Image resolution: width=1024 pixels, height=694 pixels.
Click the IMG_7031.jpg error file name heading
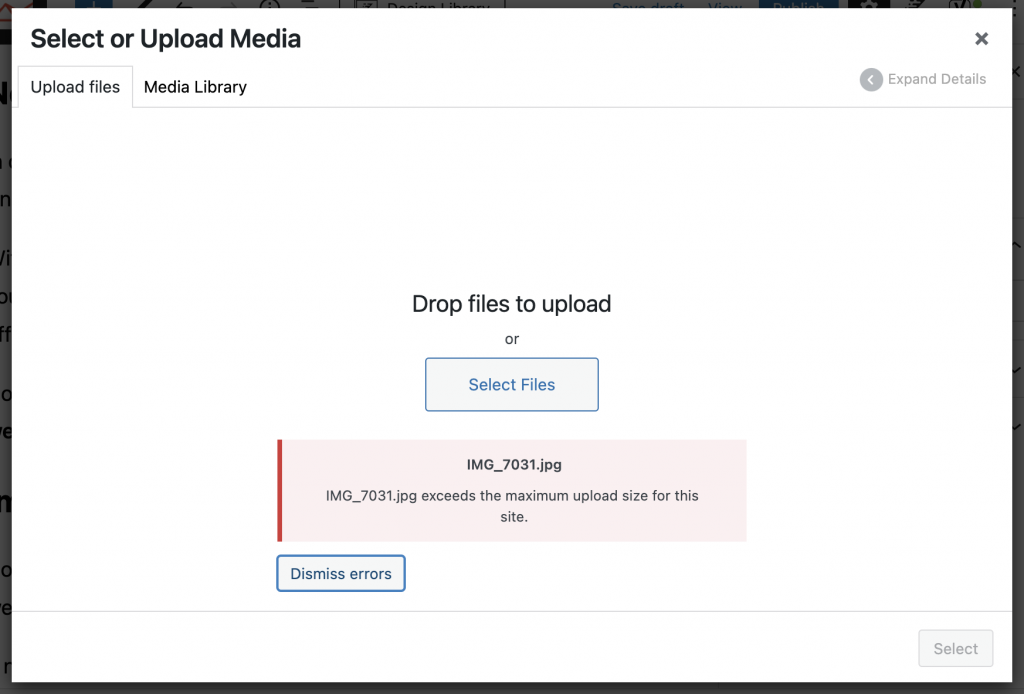pyautogui.click(x=514, y=465)
